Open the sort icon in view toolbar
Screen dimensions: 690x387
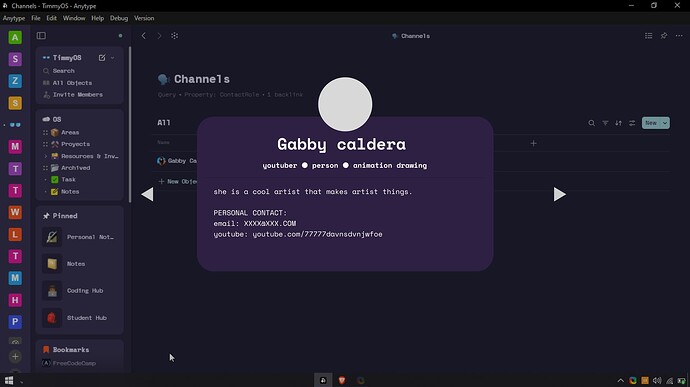coord(618,123)
